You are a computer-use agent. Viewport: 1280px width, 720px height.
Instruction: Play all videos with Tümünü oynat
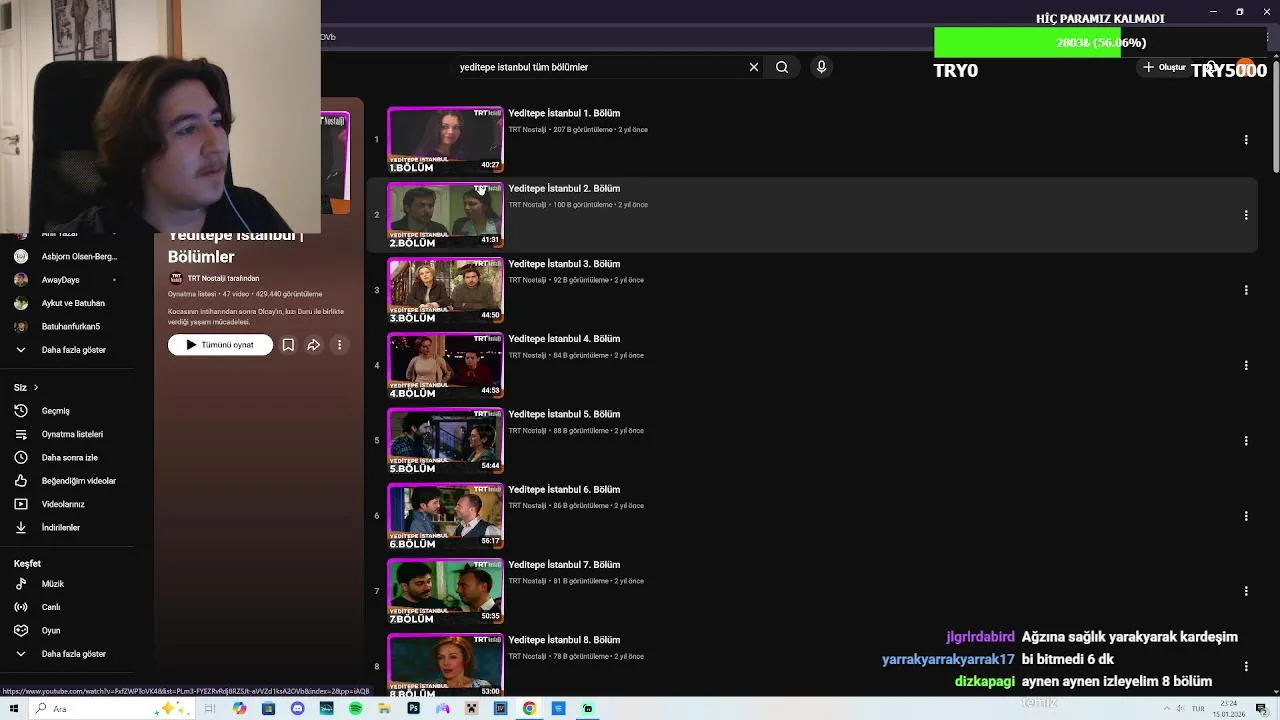click(x=220, y=345)
